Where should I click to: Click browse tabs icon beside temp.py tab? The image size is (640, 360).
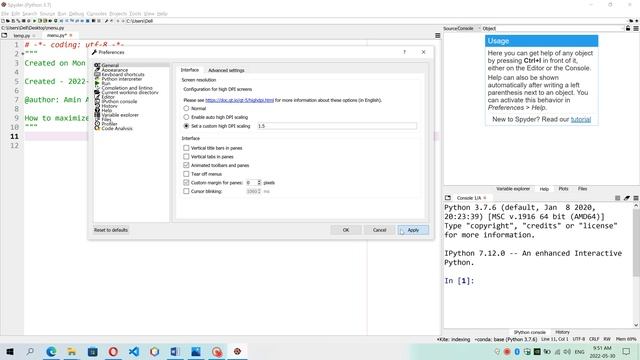[x=4, y=36]
